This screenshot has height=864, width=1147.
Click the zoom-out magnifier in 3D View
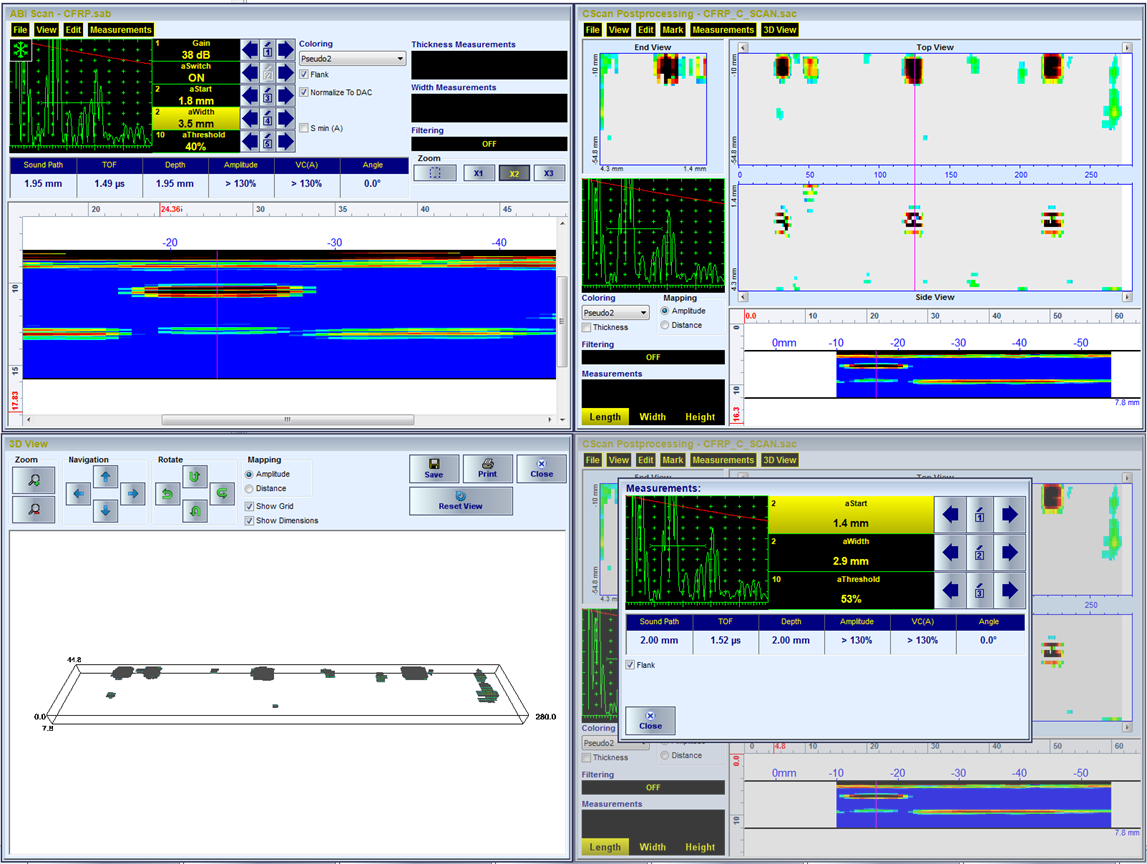tap(34, 508)
